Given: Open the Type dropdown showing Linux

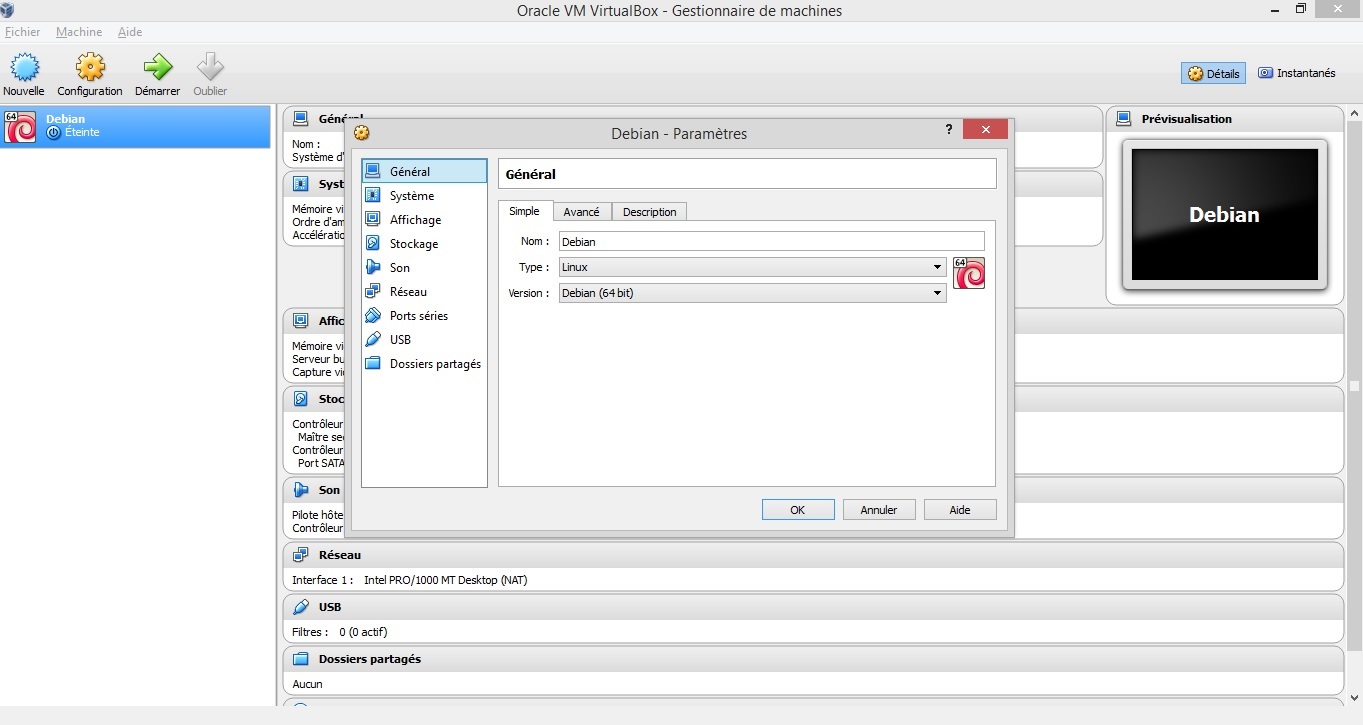Looking at the screenshot, I should click(x=752, y=267).
